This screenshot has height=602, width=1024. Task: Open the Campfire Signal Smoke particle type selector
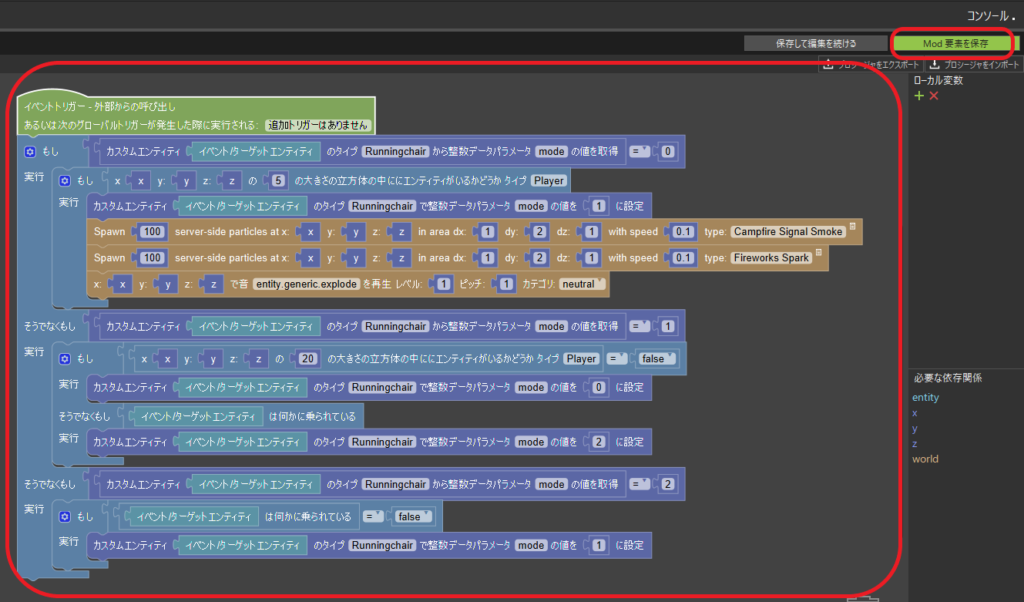(788, 231)
